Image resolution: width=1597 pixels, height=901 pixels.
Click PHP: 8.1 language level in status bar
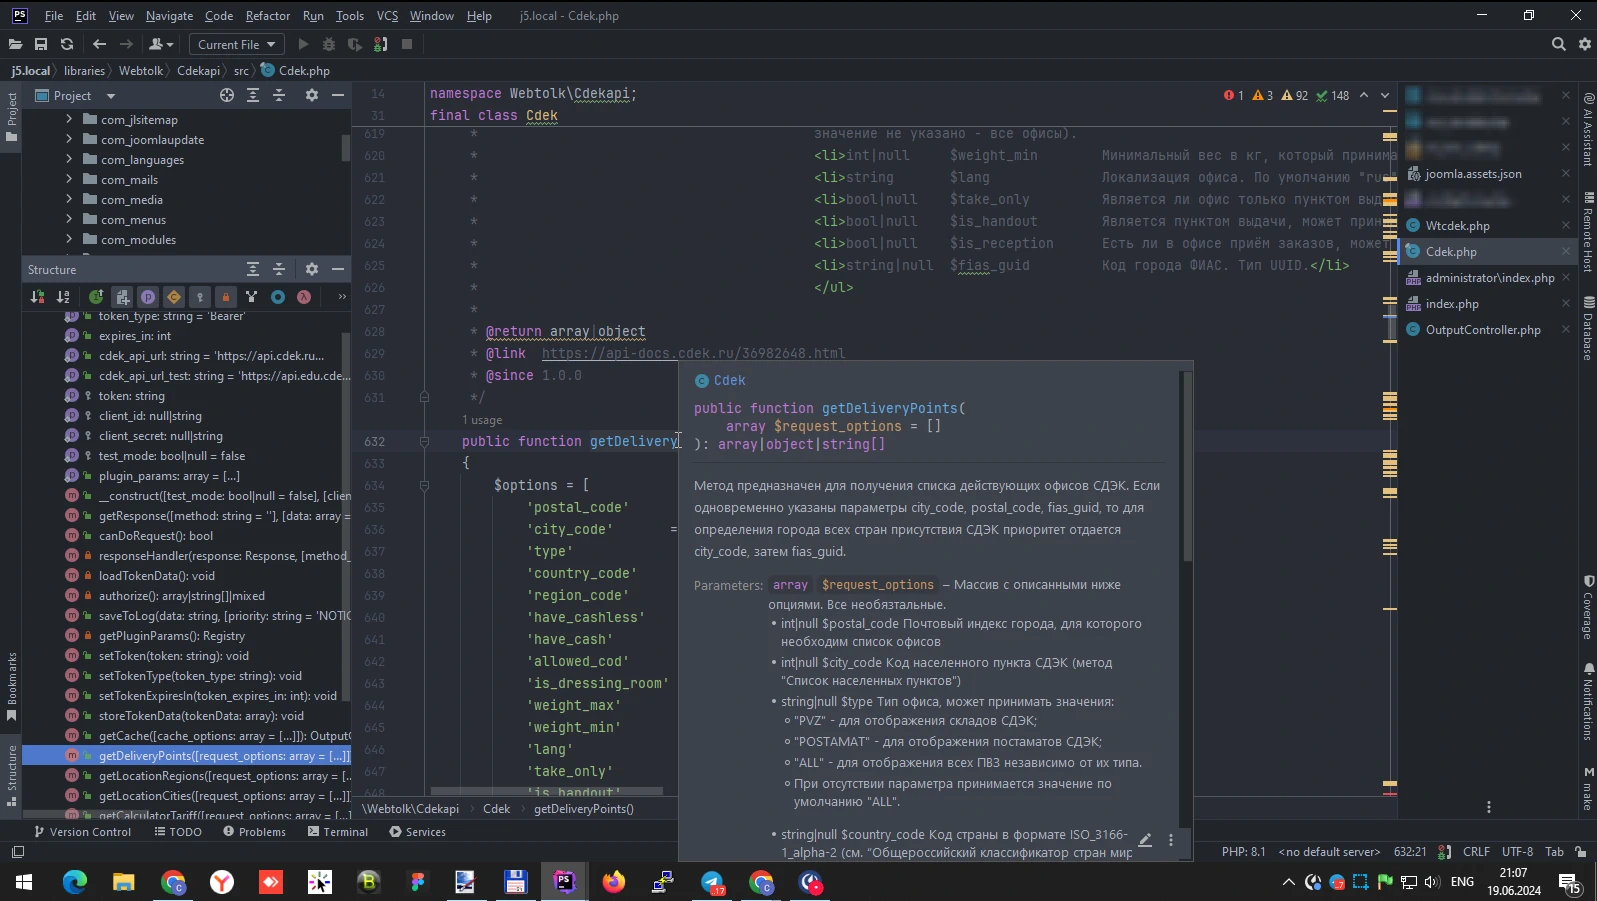1243,852
